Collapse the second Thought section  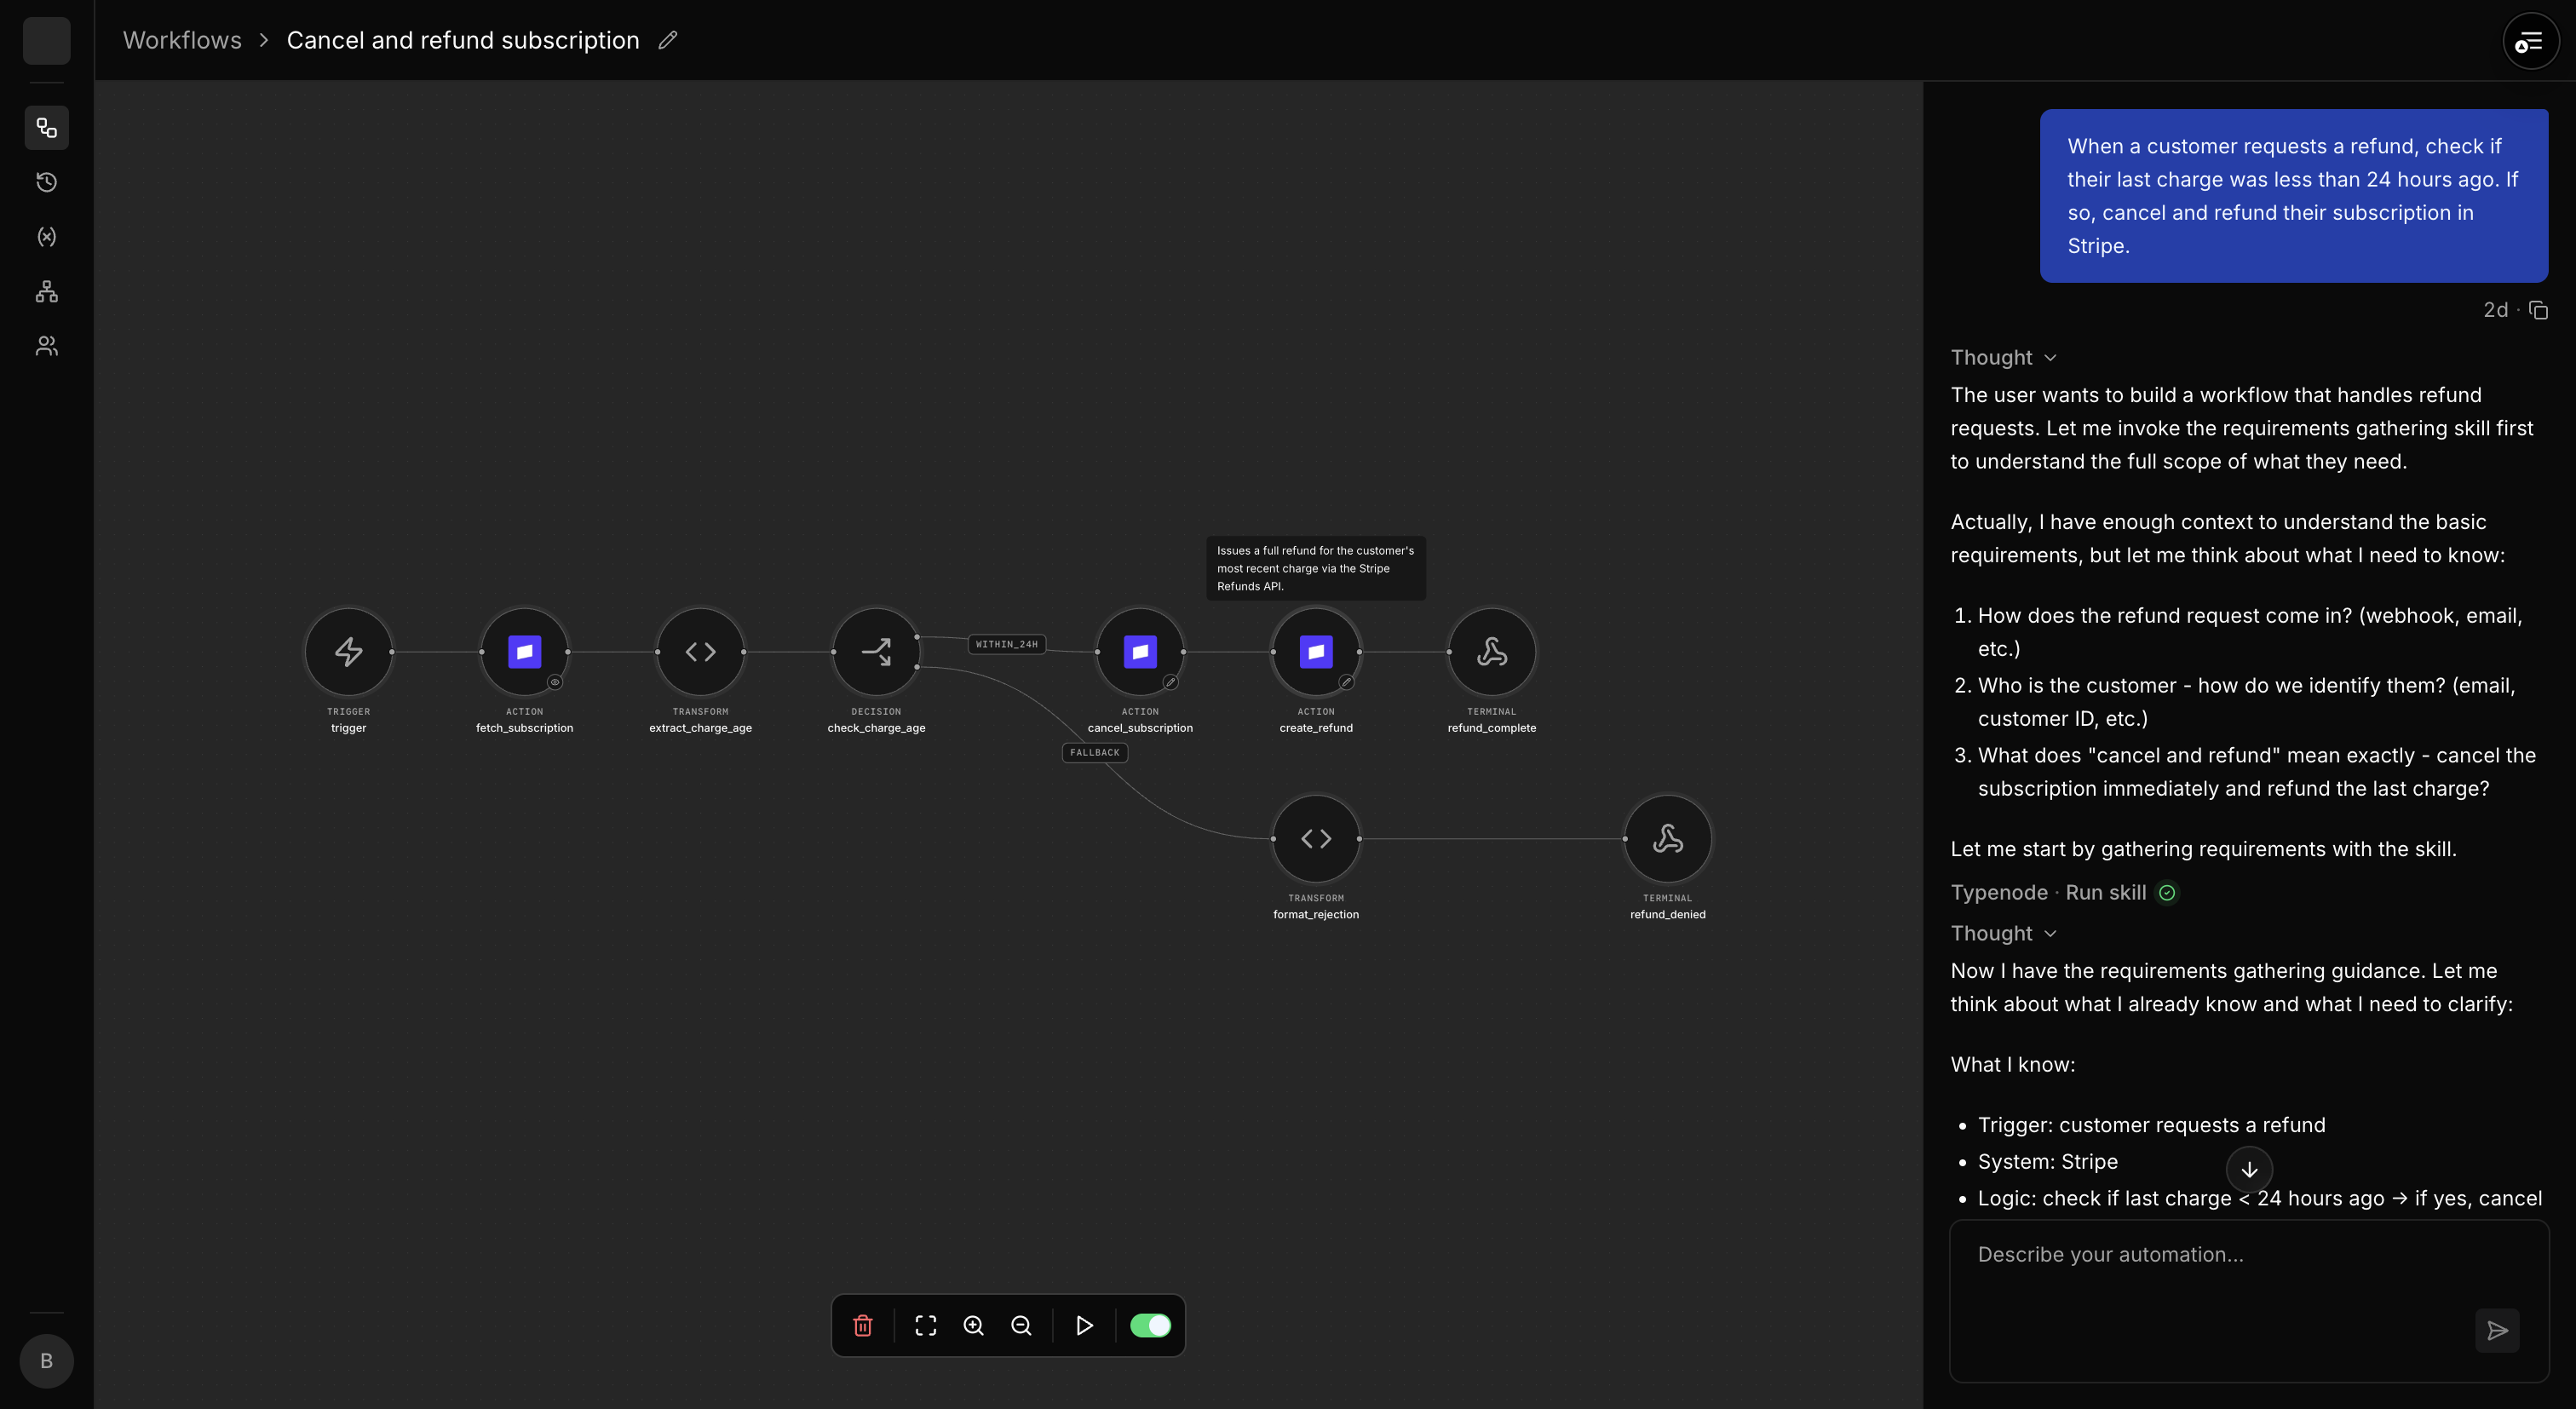(x=2050, y=933)
